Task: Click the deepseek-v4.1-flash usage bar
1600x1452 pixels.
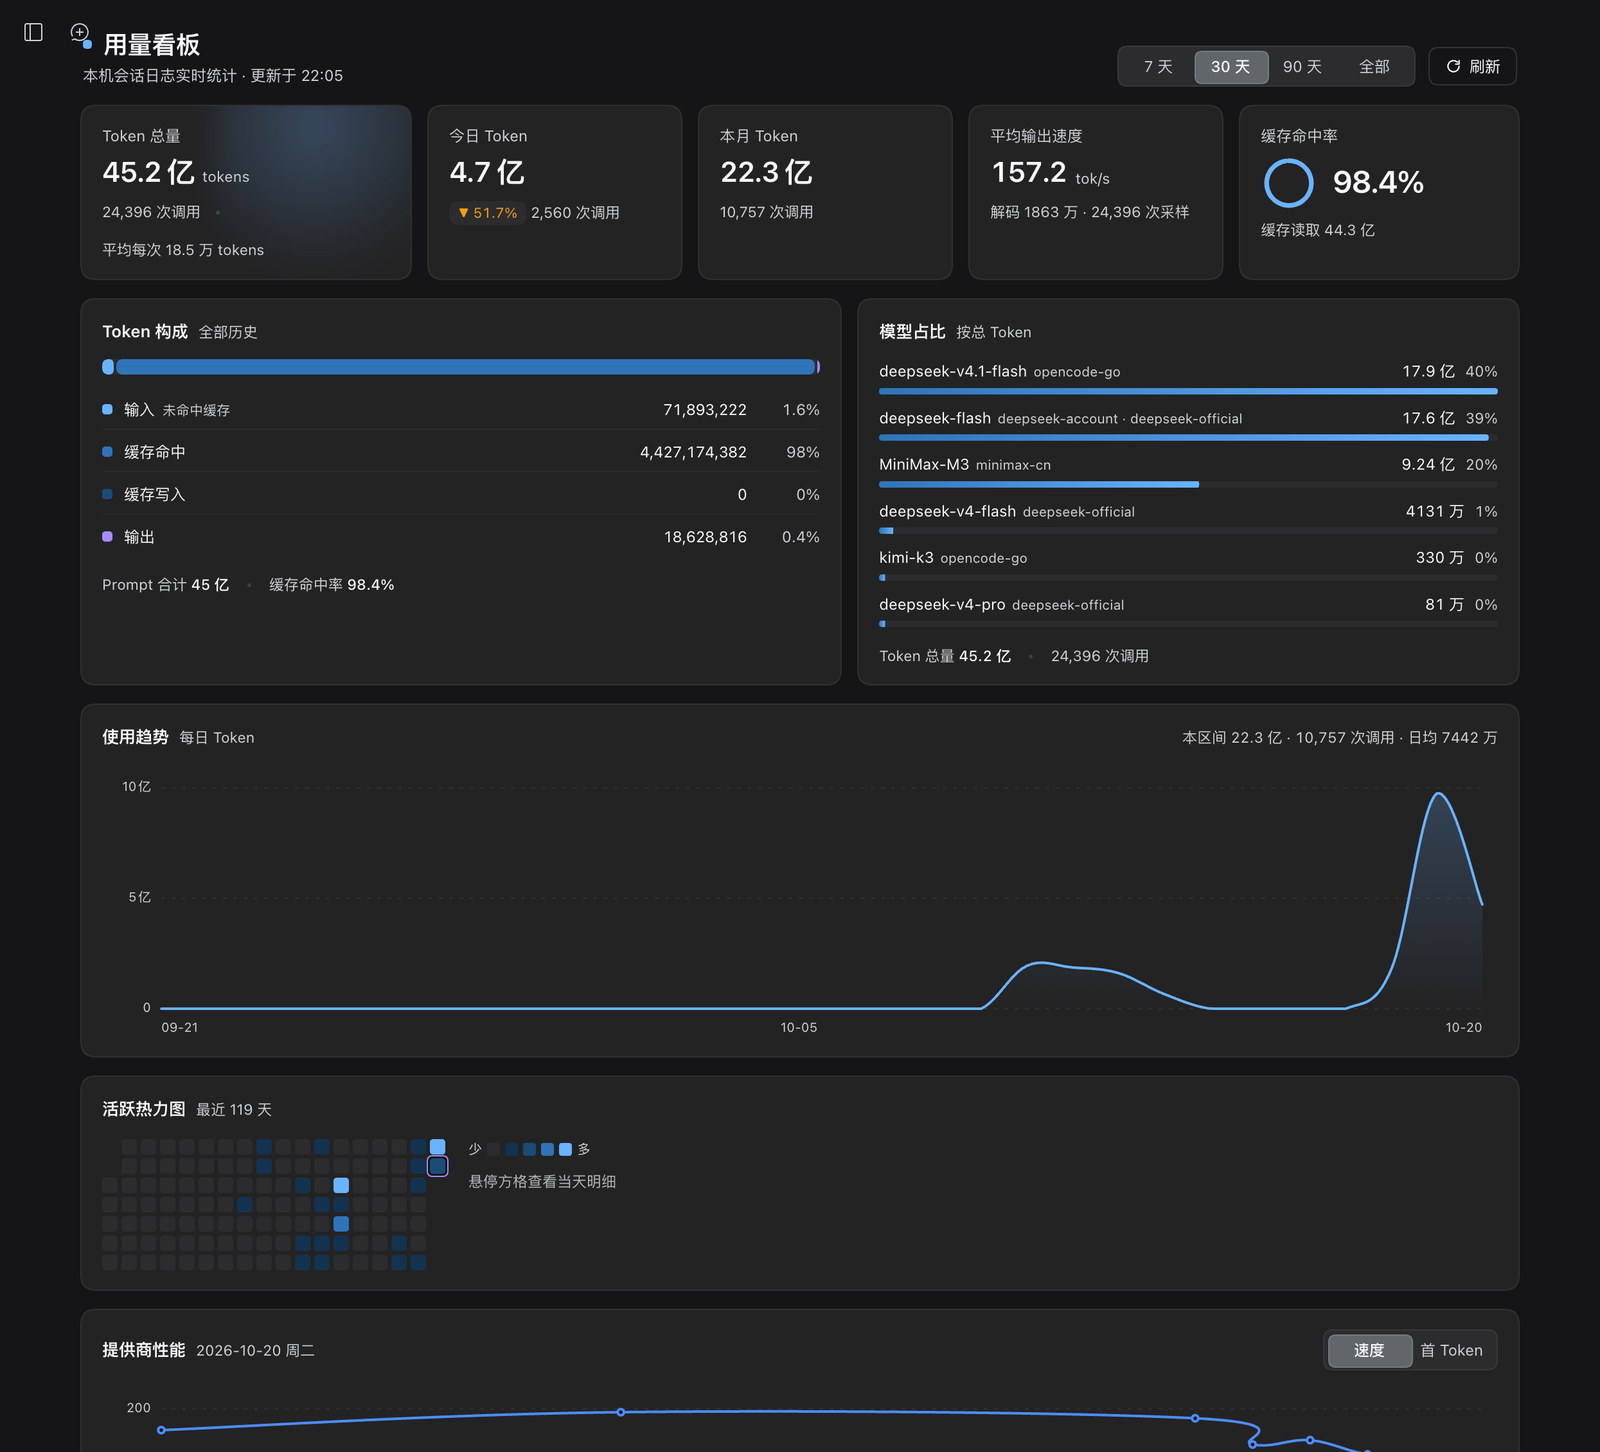Action: 1188,391
